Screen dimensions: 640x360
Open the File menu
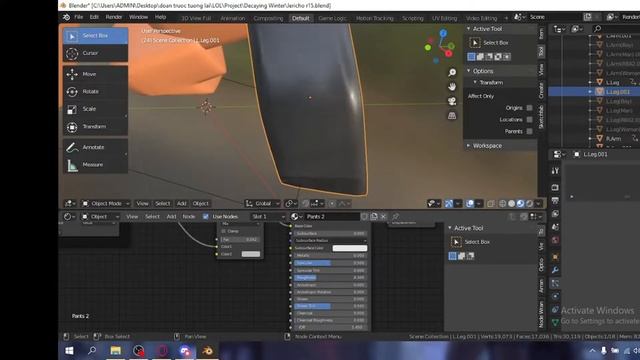(78, 17)
